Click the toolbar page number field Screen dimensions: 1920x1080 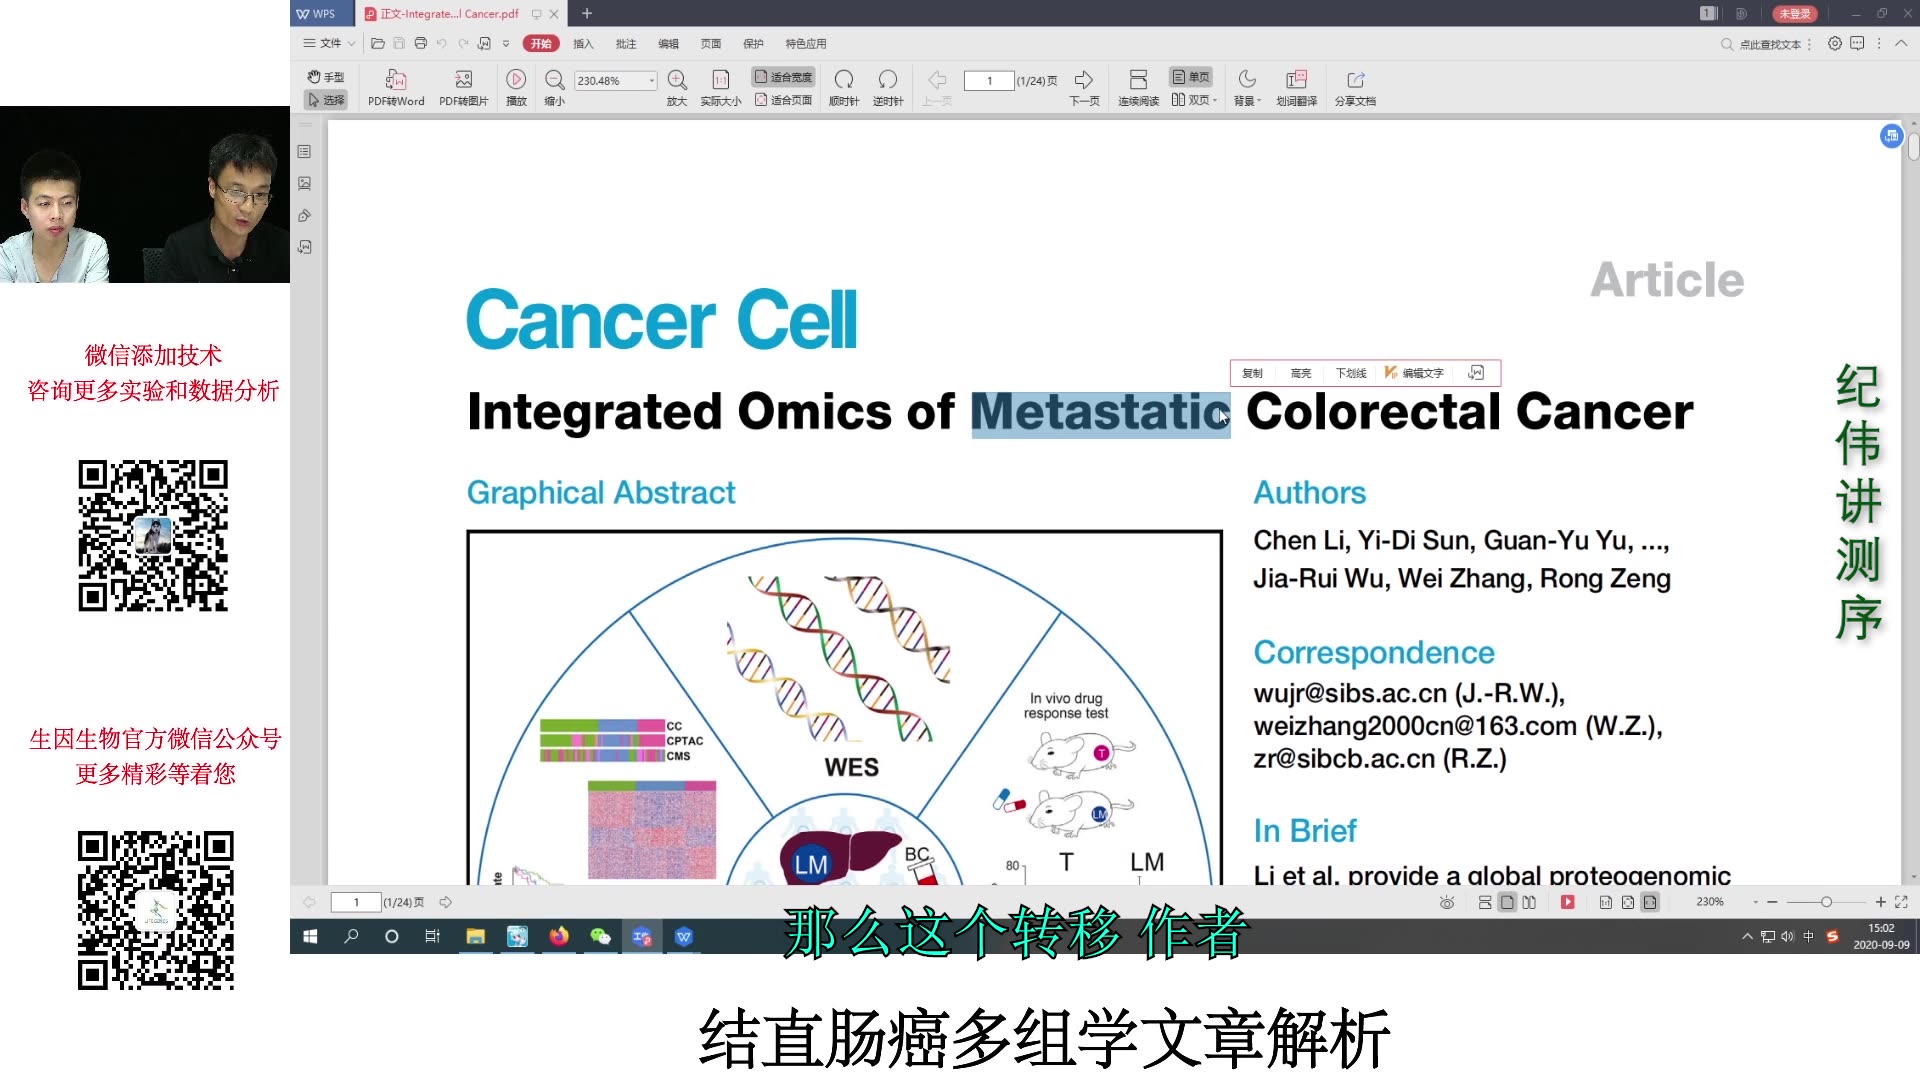(x=989, y=81)
